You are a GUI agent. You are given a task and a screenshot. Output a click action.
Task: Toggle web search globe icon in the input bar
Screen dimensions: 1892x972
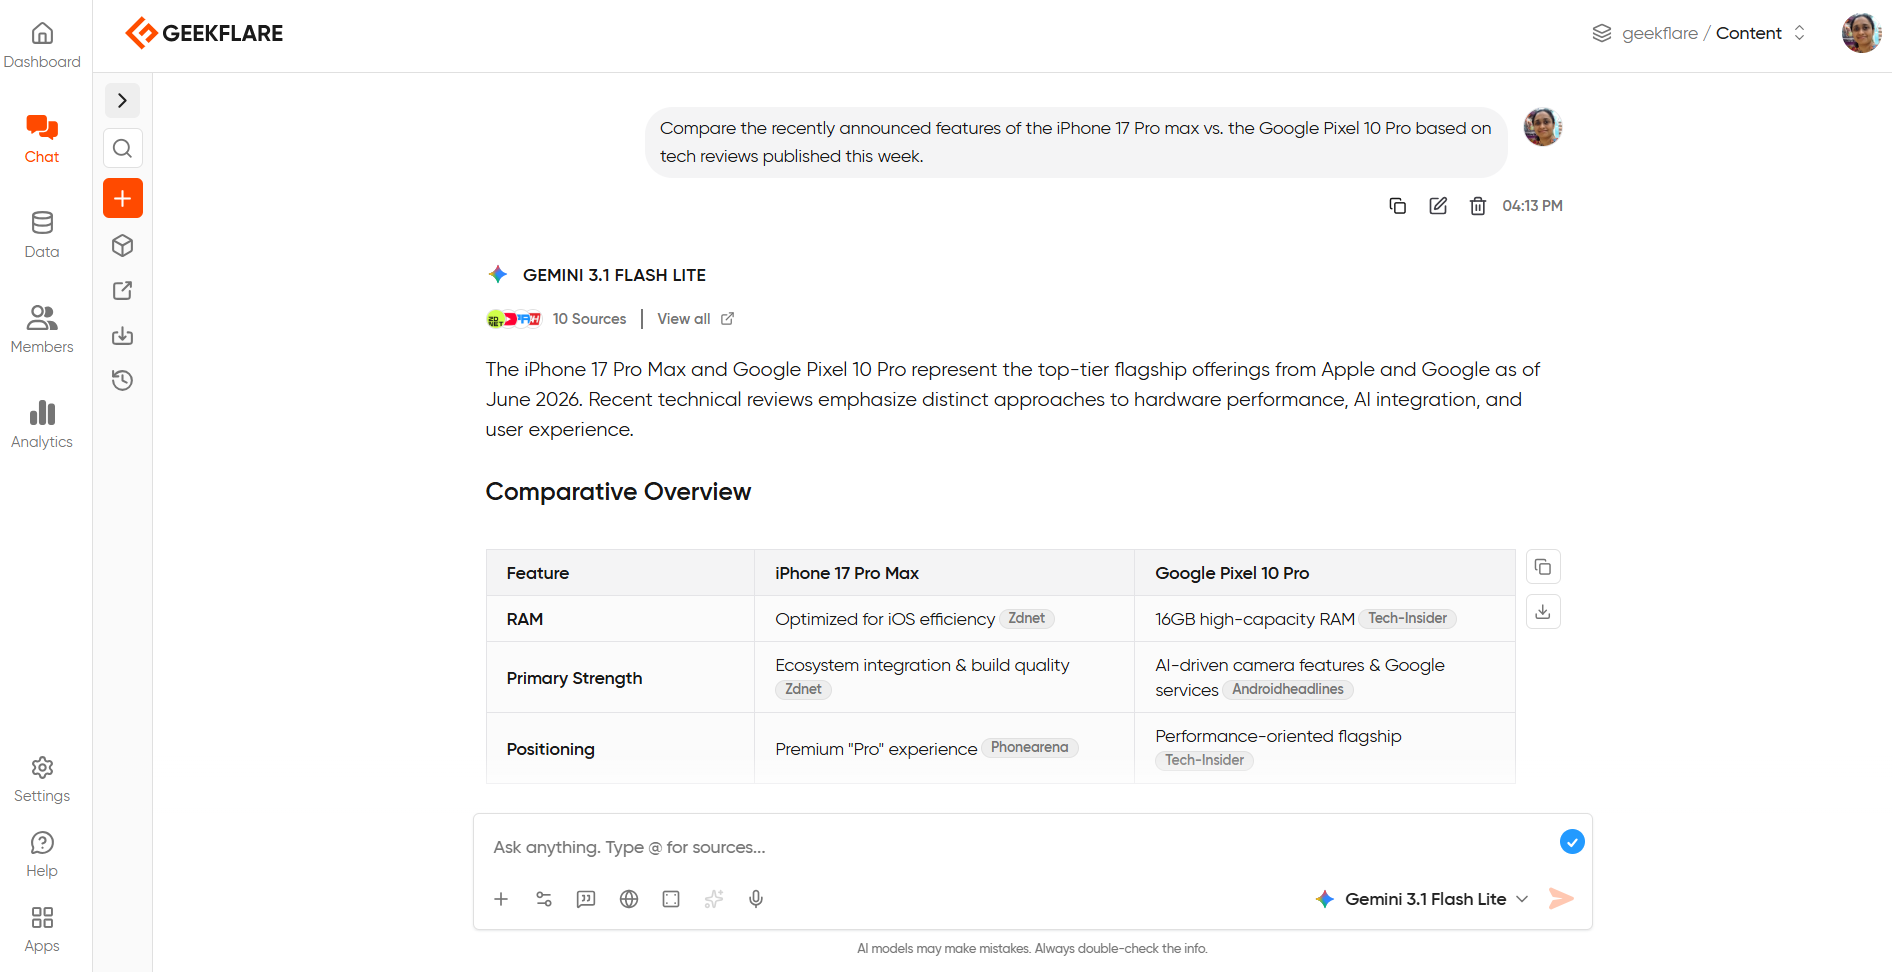629,899
